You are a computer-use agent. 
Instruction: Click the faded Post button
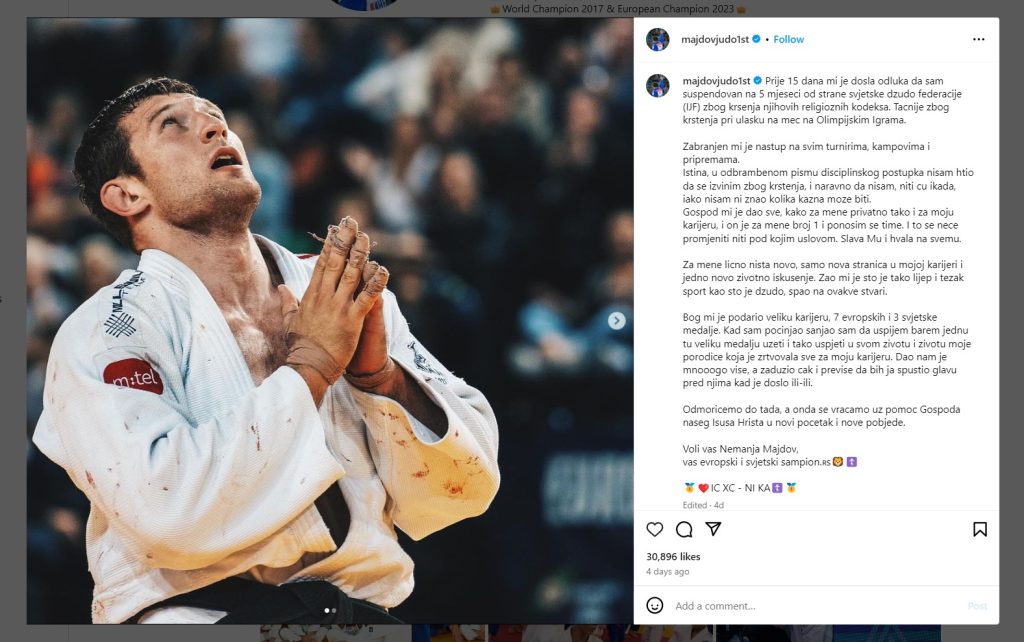coord(977,606)
